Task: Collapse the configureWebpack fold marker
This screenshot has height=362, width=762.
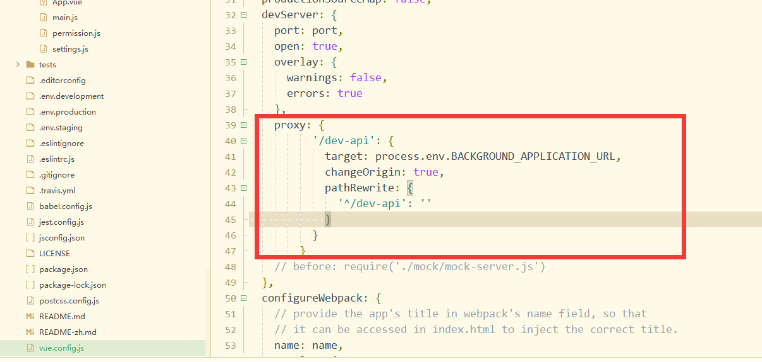Action: click(x=243, y=298)
